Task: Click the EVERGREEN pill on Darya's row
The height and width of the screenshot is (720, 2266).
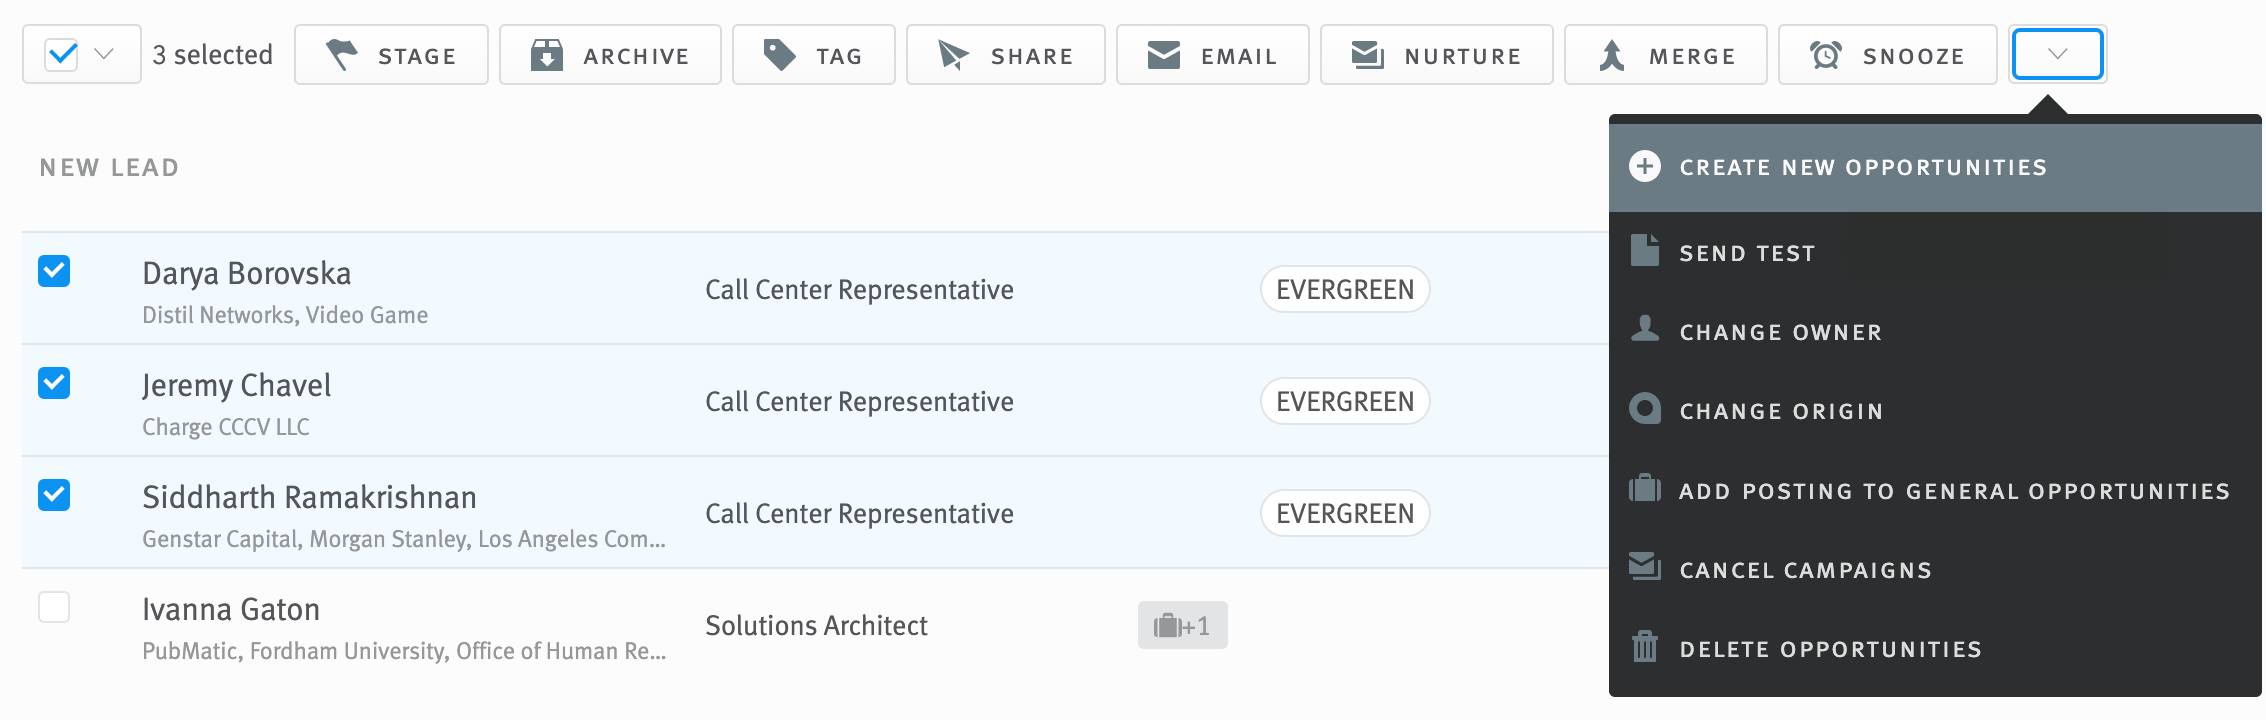Action: pos(1345,289)
